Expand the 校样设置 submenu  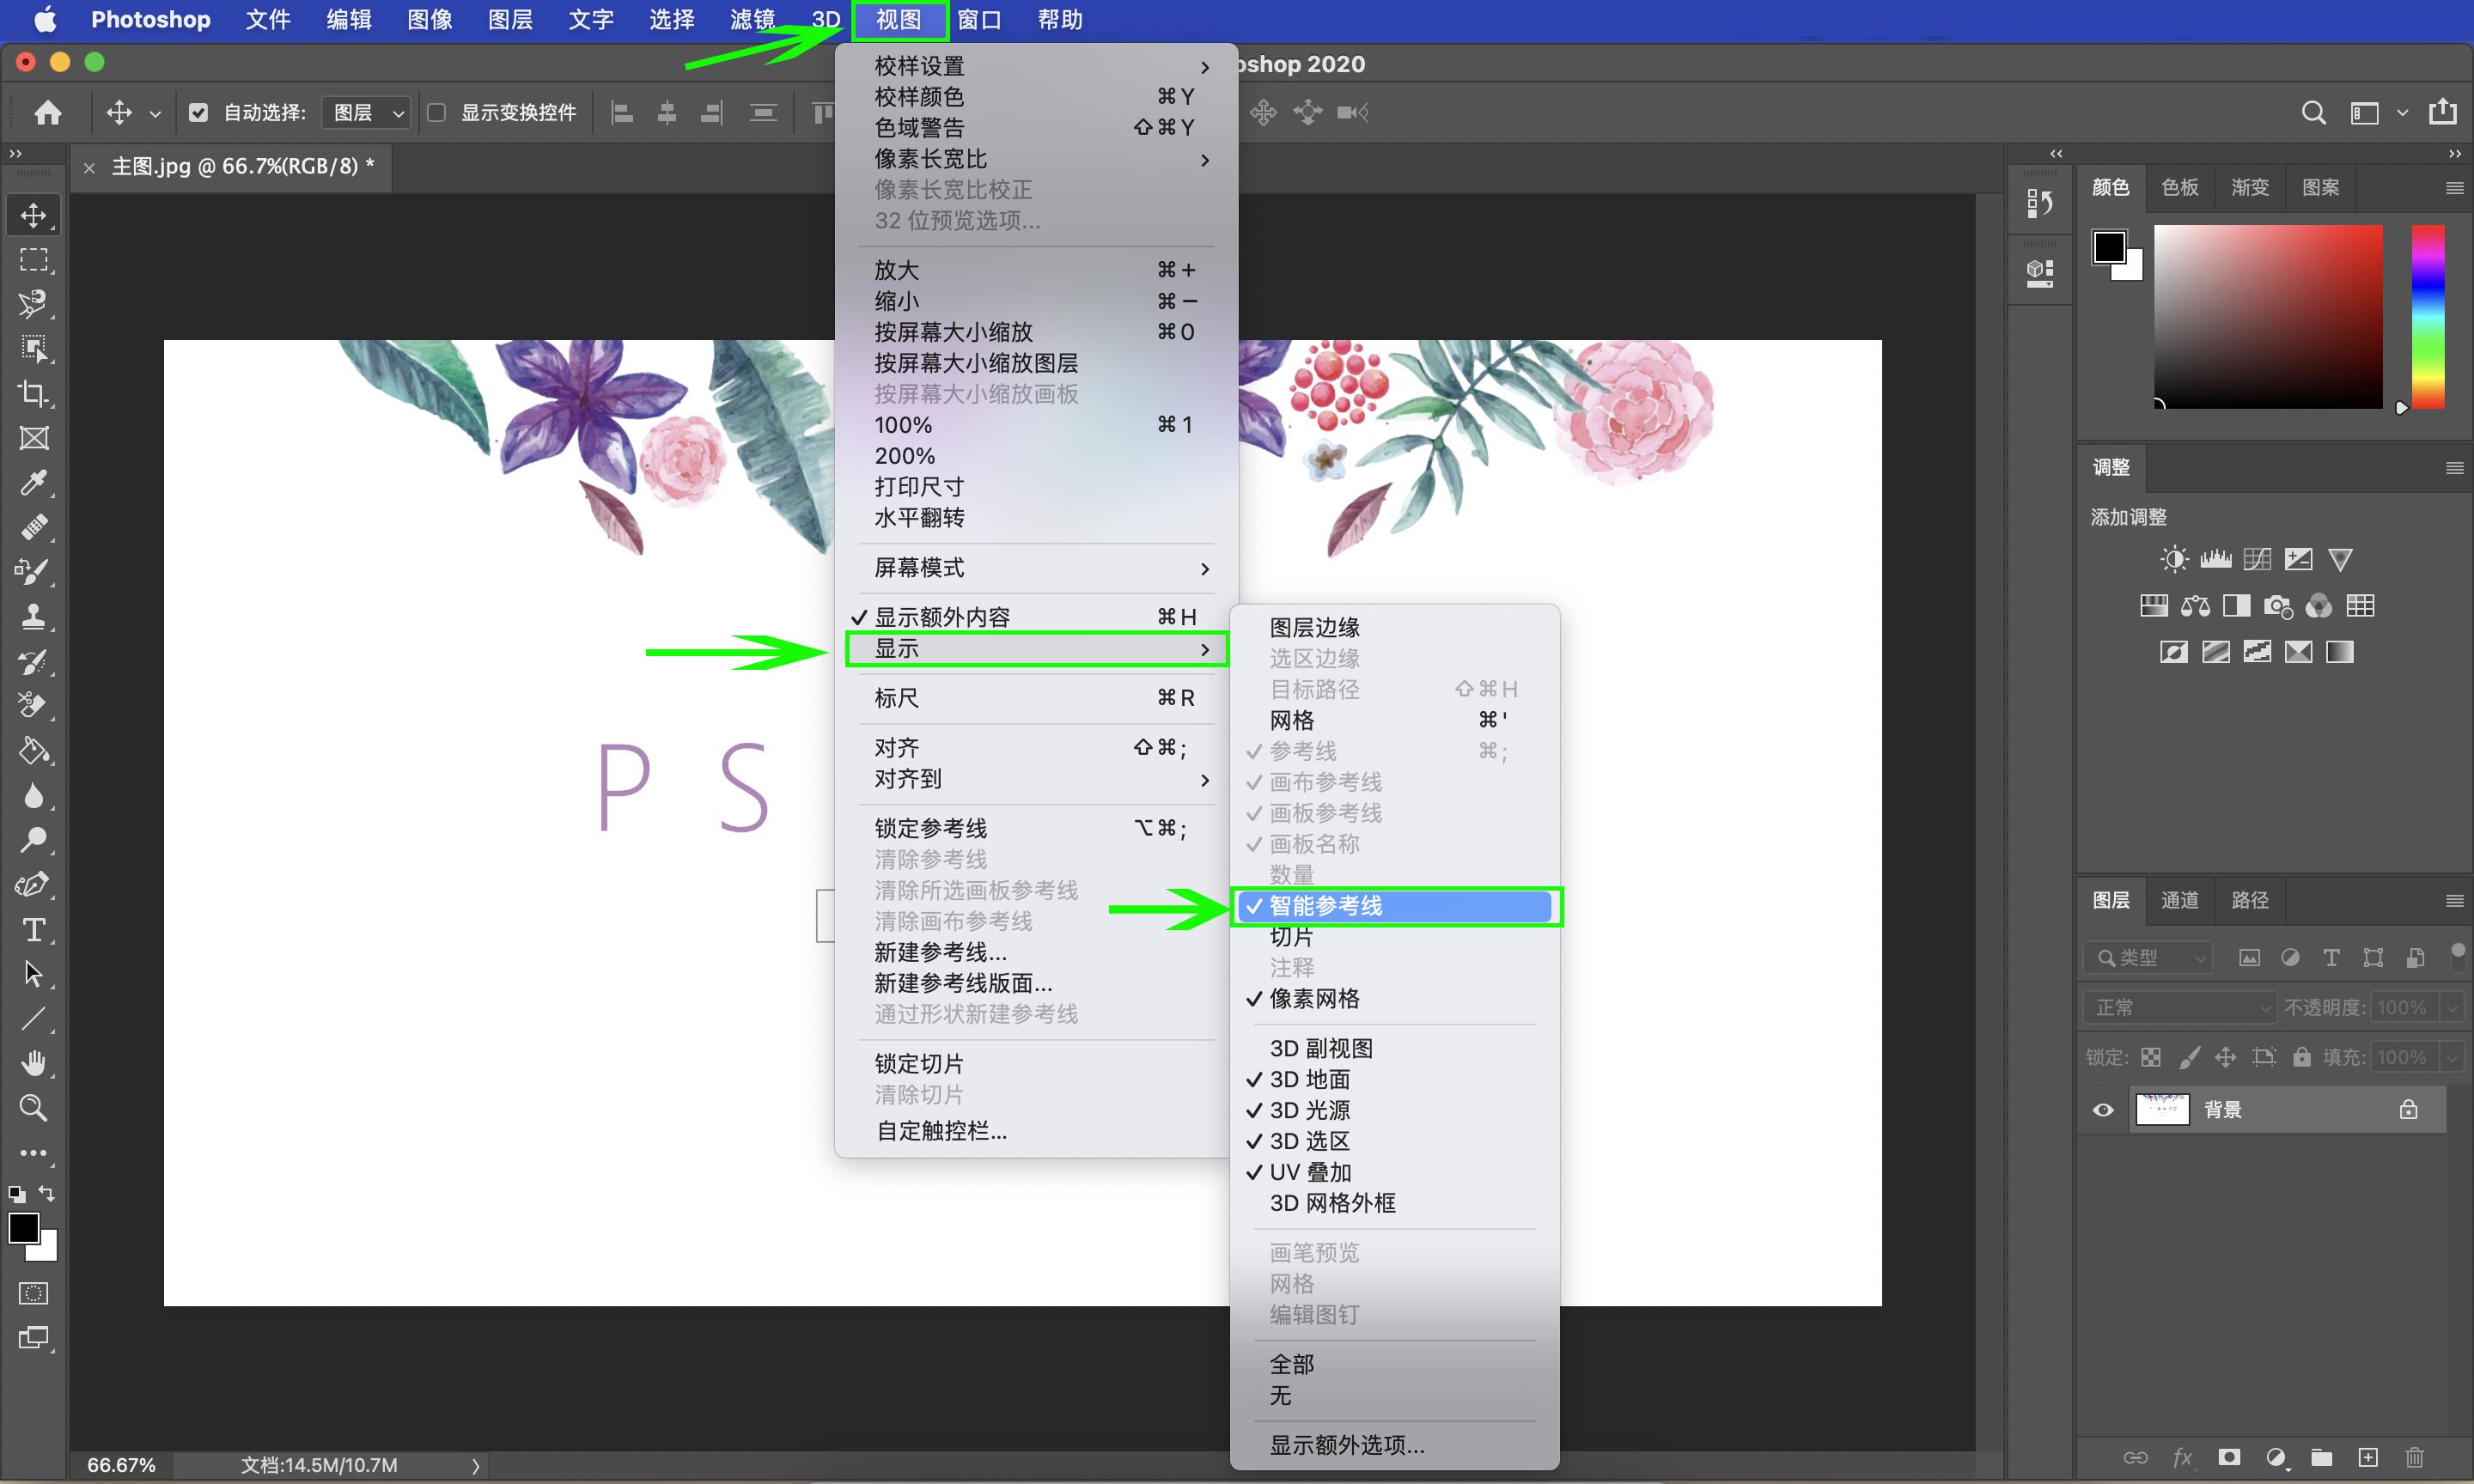[1036, 66]
